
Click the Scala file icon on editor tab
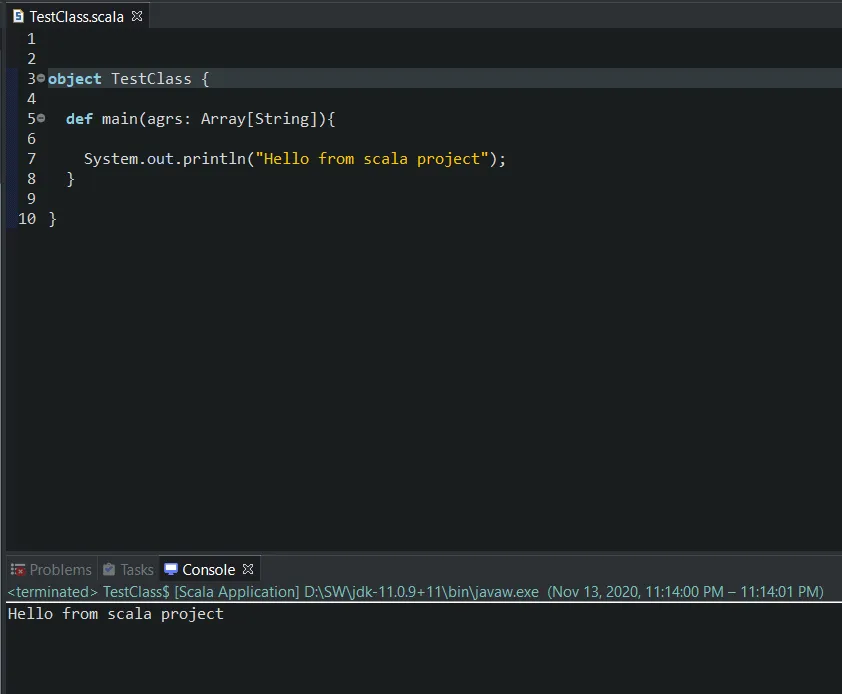tap(18, 17)
